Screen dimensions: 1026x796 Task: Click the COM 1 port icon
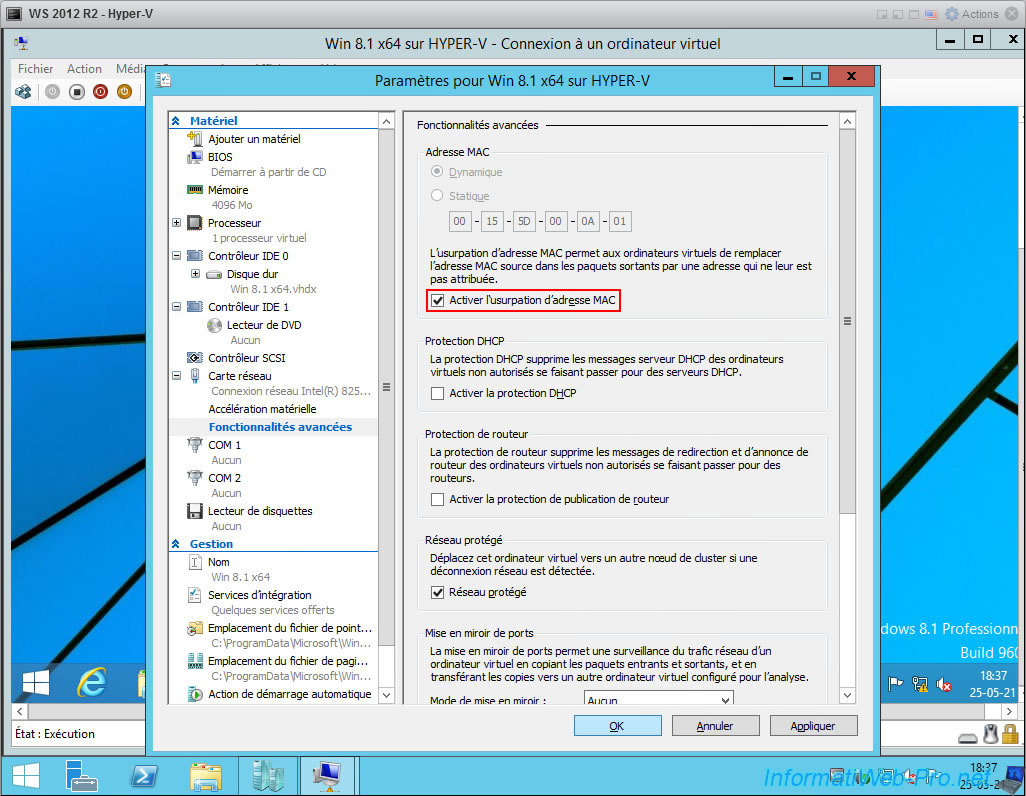tap(194, 445)
